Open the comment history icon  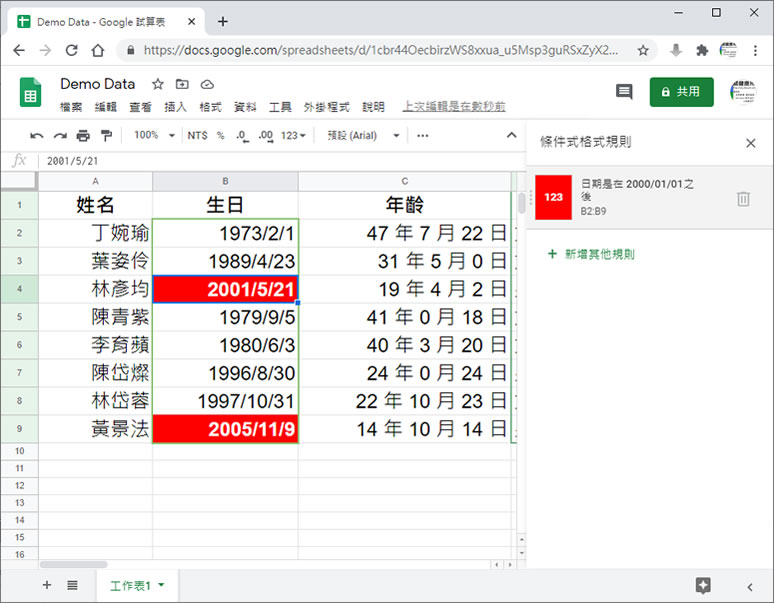click(624, 92)
